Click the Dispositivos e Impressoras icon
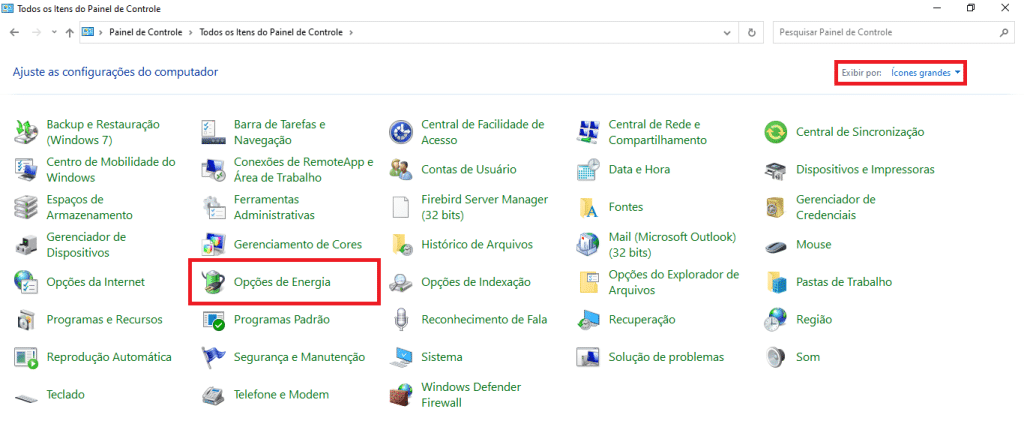This screenshot has height=436, width=1024. (x=776, y=170)
